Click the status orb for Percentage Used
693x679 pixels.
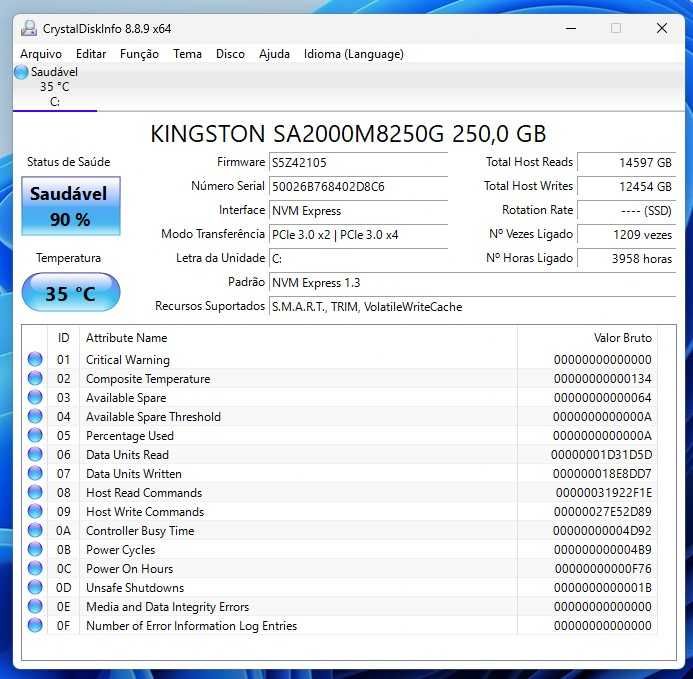(x=35, y=435)
